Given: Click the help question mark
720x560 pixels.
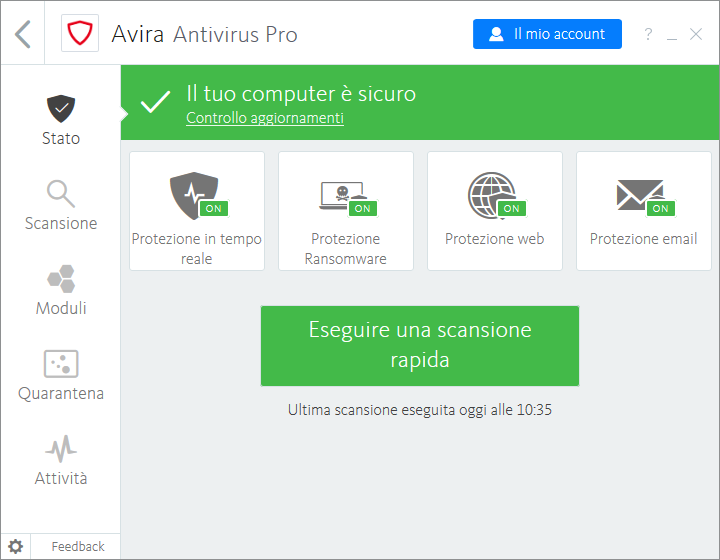Looking at the screenshot, I should click(x=648, y=34).
